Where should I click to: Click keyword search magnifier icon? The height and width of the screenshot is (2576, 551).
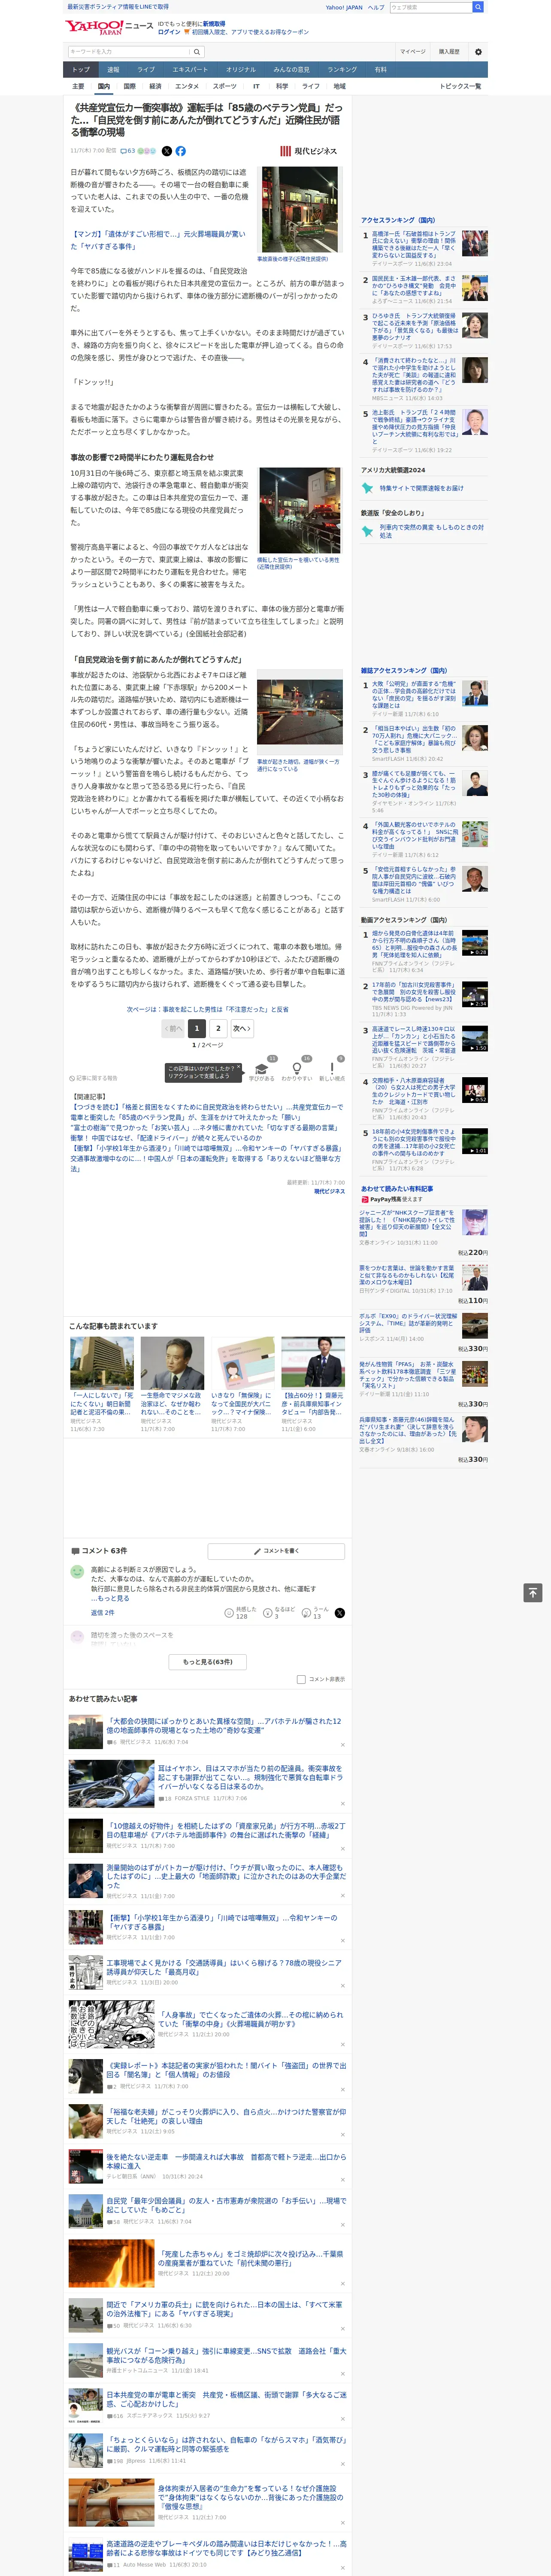[x=196, y=52]
